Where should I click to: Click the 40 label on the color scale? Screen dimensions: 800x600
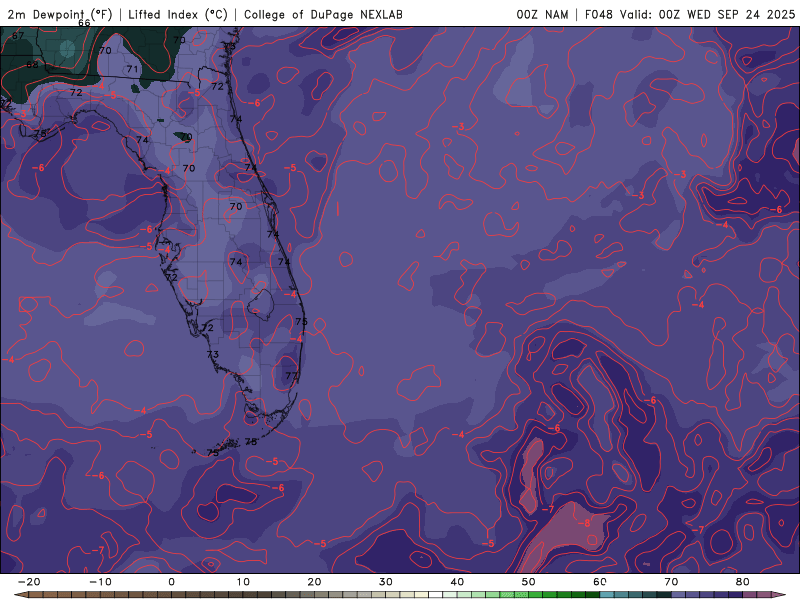pyautogui.click(x=457, y=582)
